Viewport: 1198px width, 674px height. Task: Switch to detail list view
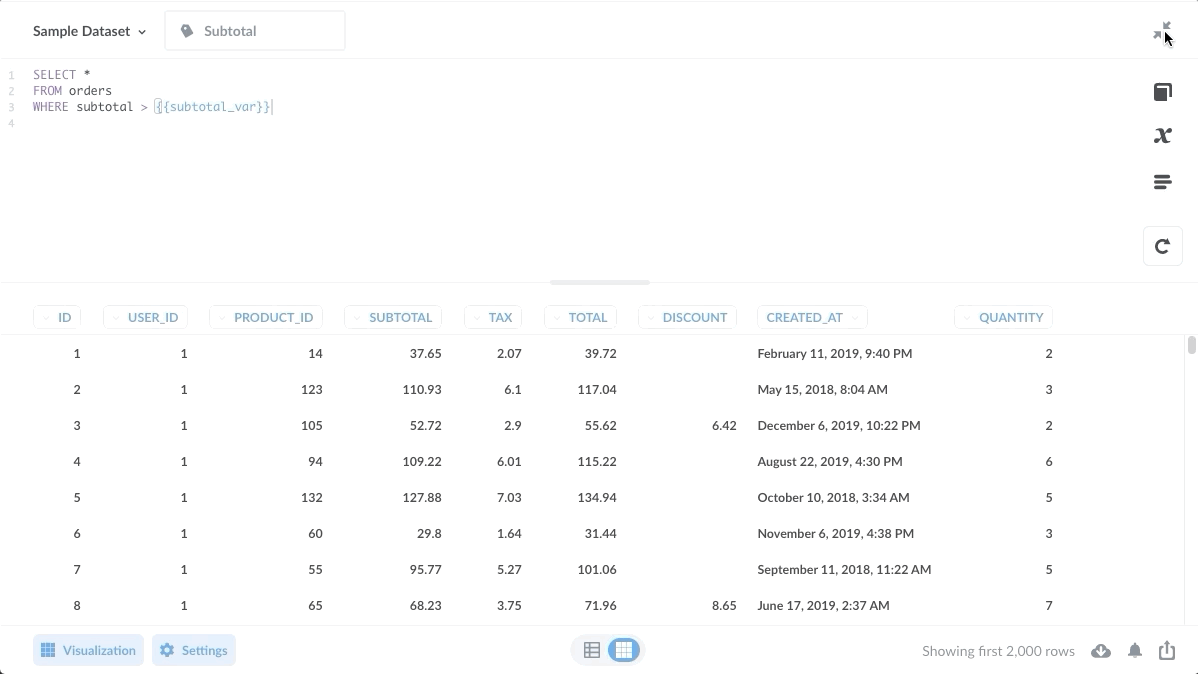point(591,650)
